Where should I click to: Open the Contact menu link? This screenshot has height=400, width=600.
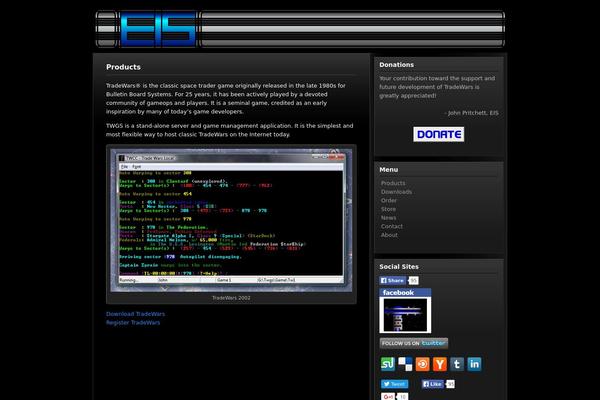[x=391, y=226]
